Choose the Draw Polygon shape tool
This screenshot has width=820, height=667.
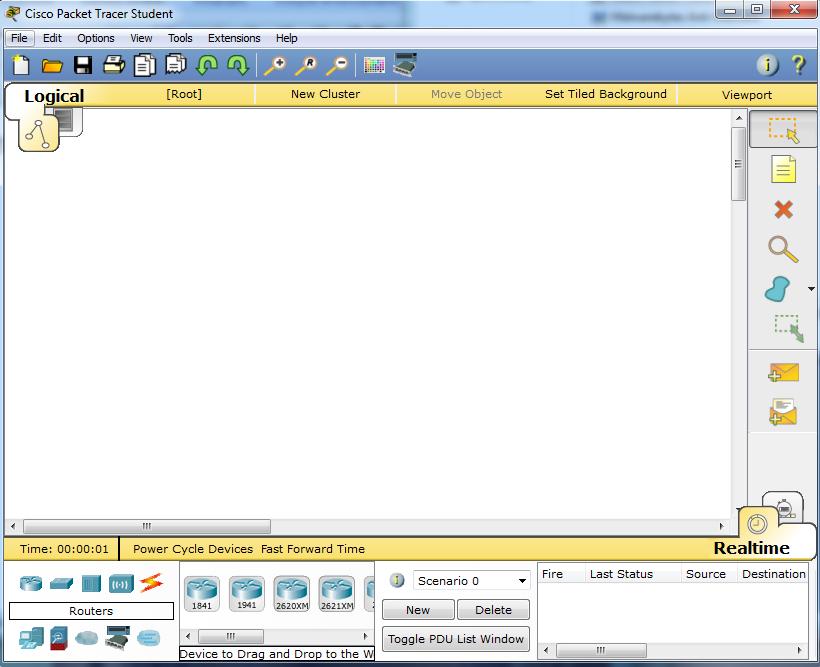[778, 289]
